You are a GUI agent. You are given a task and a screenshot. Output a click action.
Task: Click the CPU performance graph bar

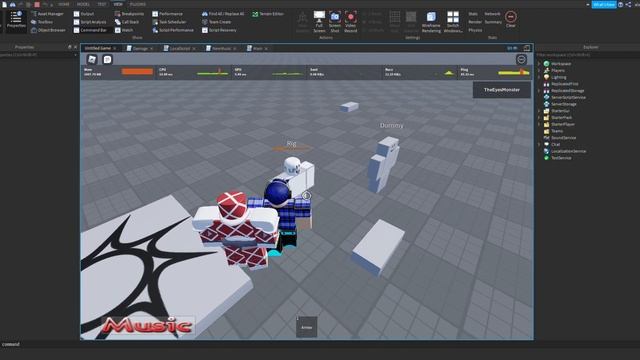pyautogui.click(x=212, y=73)
